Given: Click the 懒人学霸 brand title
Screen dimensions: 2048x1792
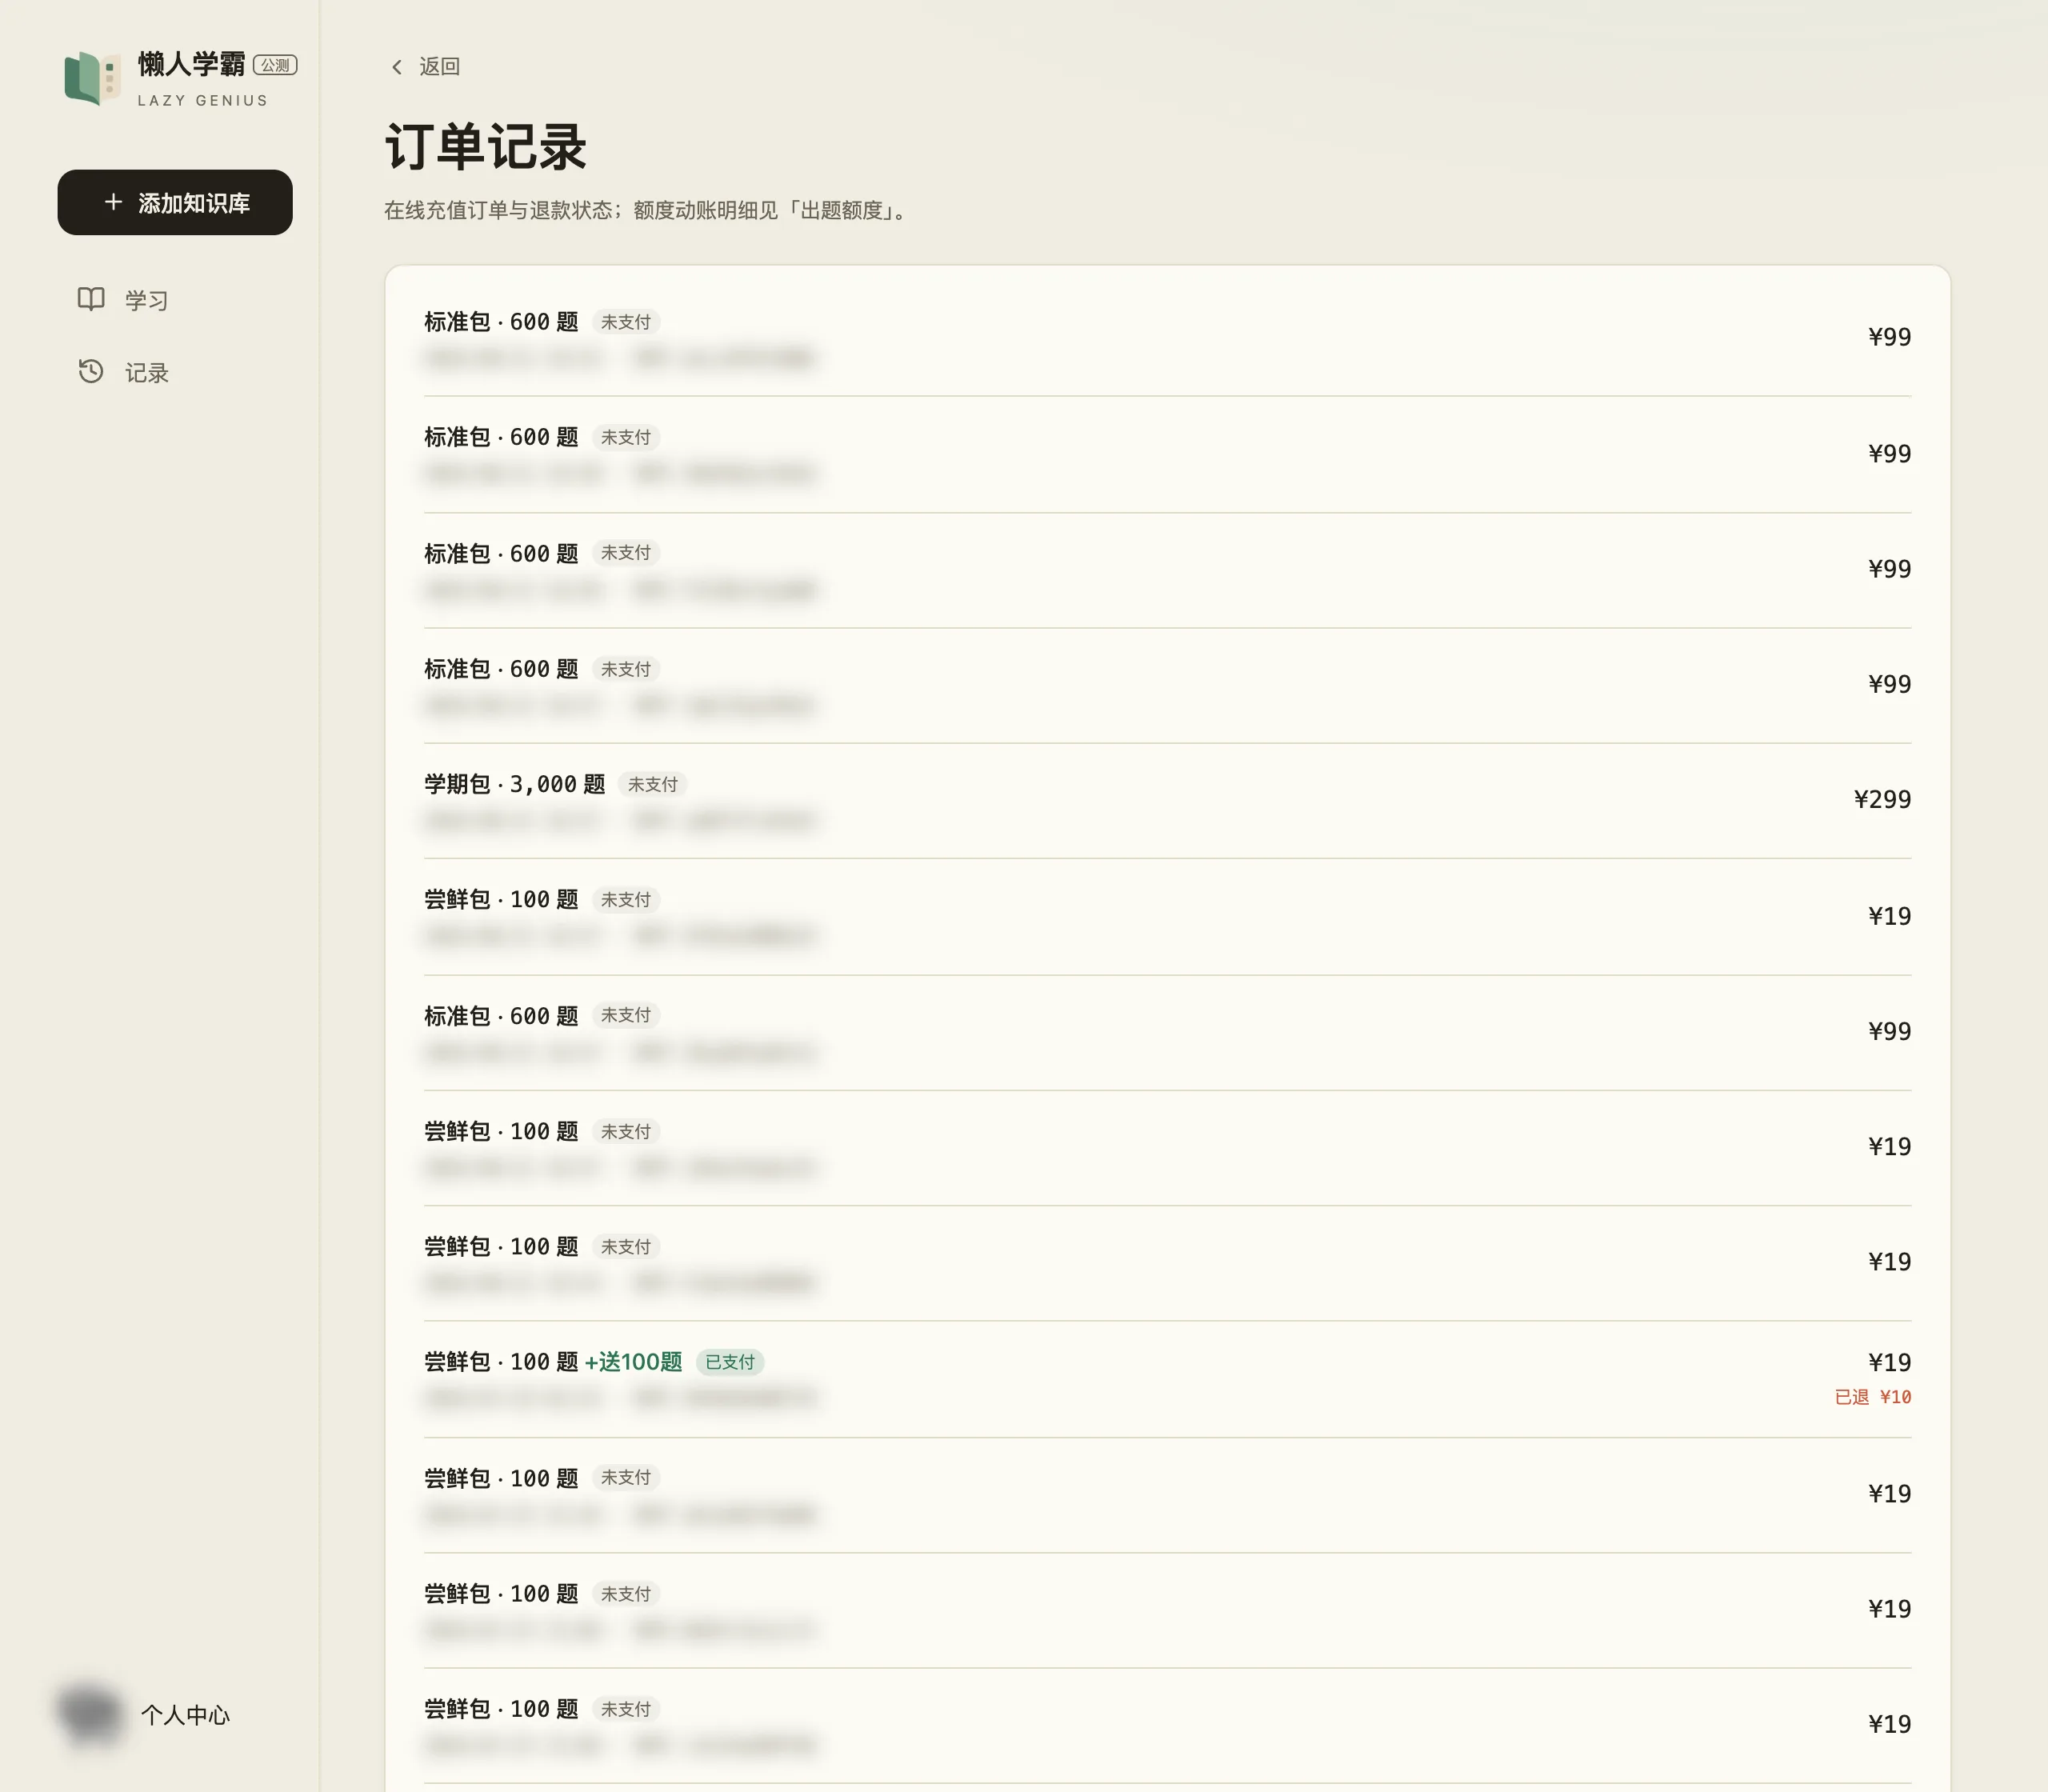Looking at the screenshot, I should [191, 64].
